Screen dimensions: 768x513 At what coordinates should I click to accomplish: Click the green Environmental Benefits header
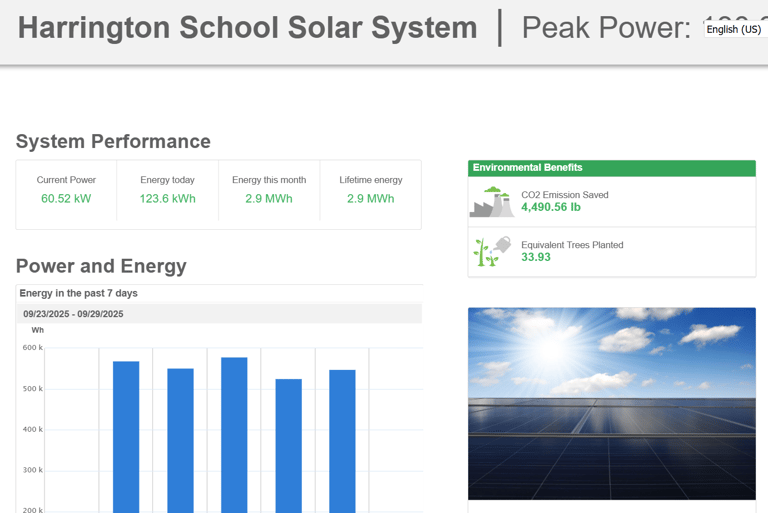click(611, 168)
